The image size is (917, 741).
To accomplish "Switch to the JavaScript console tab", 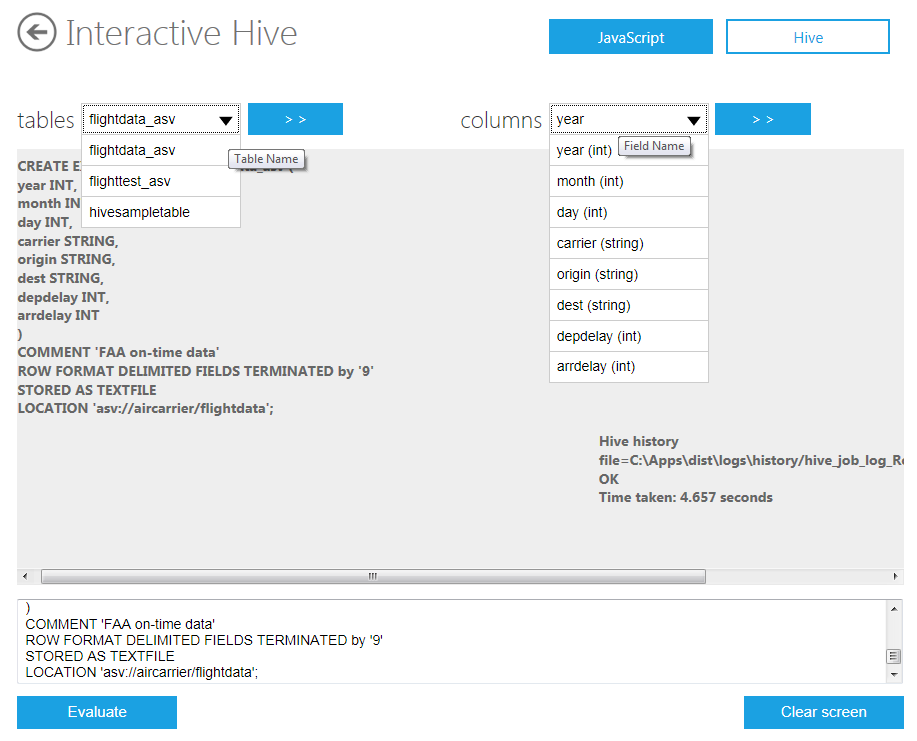I will 630,37.
